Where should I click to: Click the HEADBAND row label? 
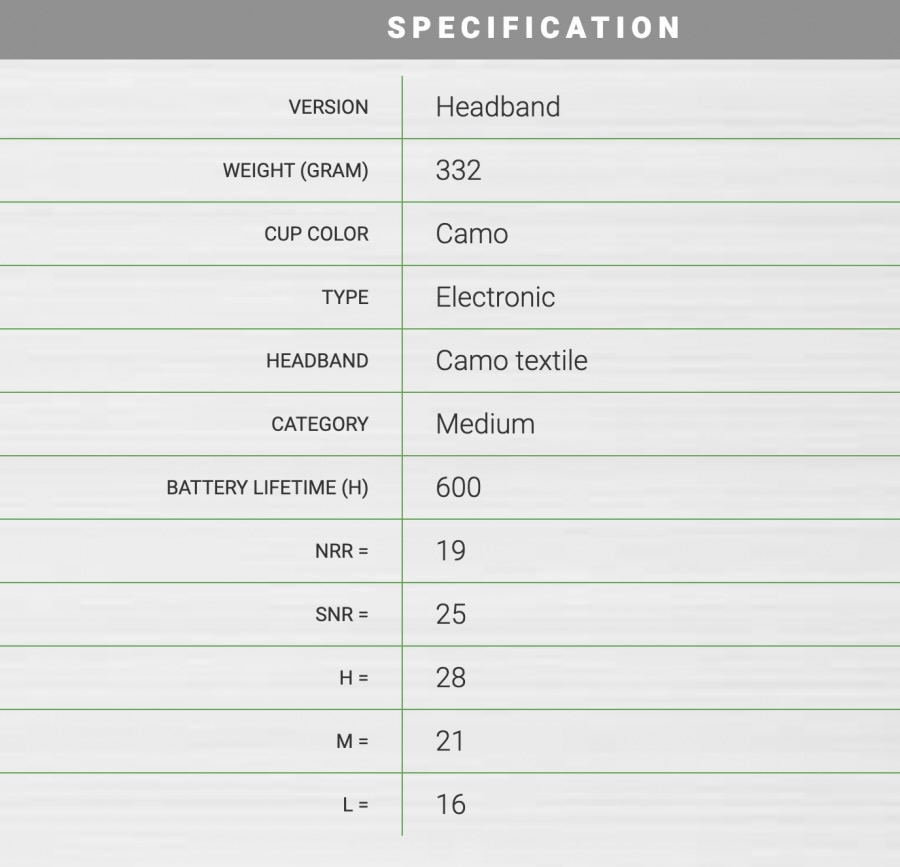(x=317, y=361)
